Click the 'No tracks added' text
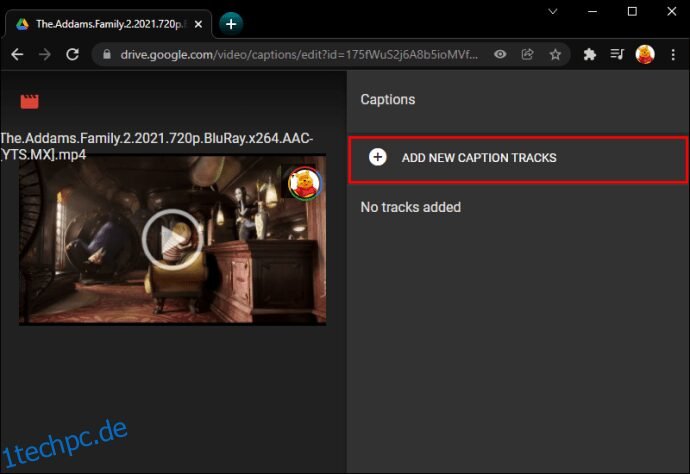Image resolution: width=690 pixels, height=474 pixels. click(411, 207)
